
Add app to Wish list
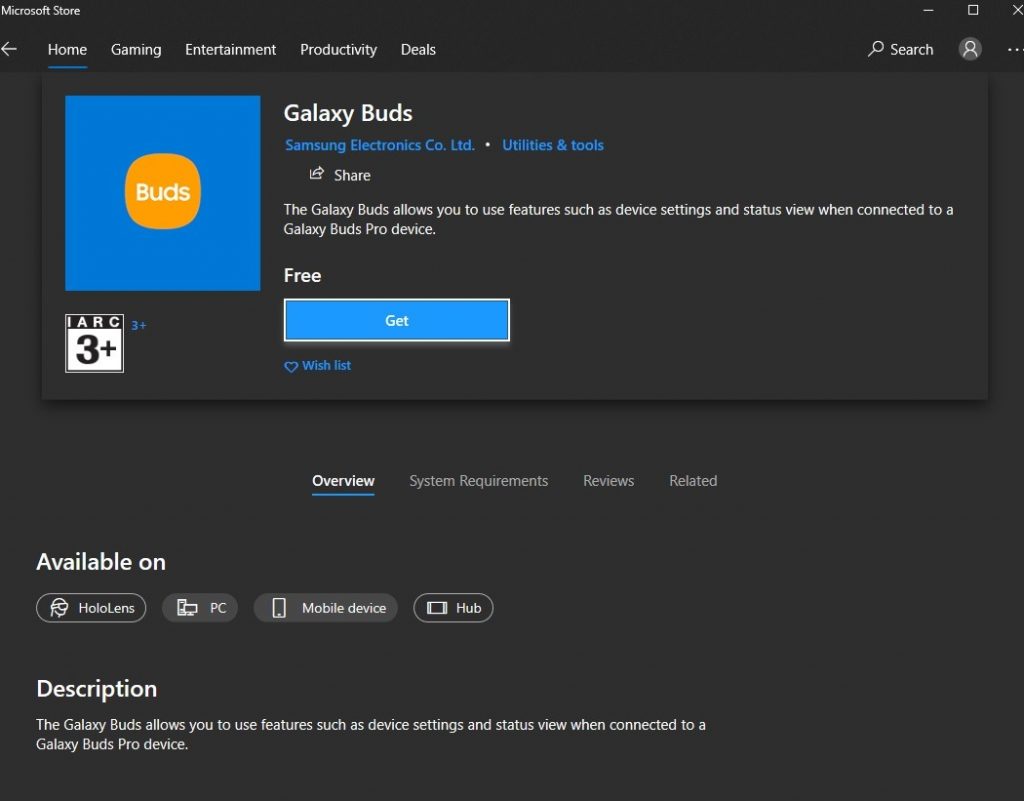click(317, 366)
